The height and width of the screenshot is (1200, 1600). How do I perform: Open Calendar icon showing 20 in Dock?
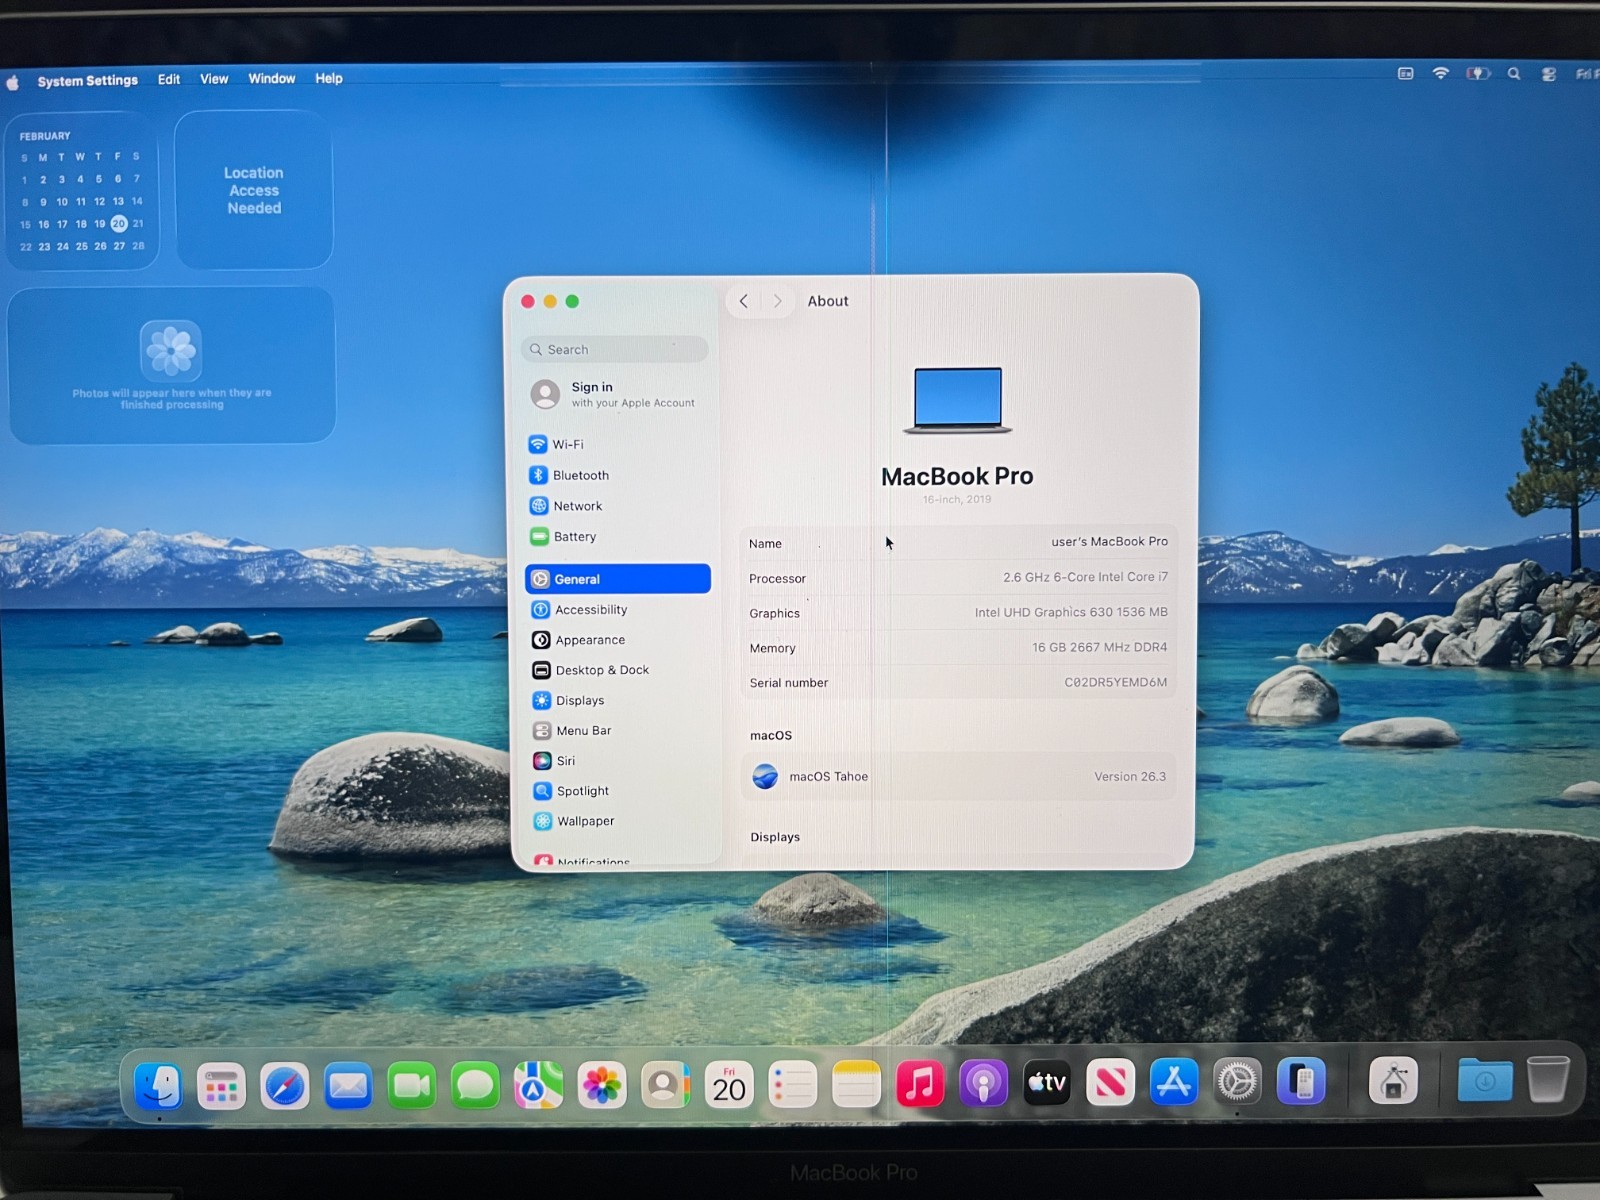point(729,1085)
